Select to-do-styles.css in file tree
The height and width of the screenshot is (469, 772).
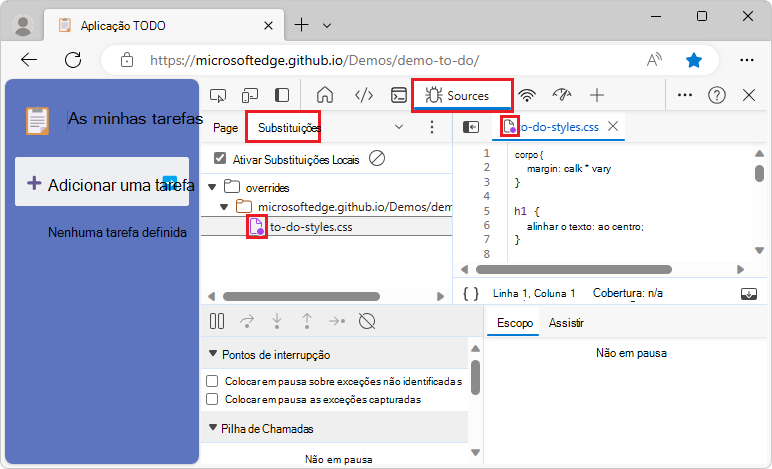click(310, 227)
